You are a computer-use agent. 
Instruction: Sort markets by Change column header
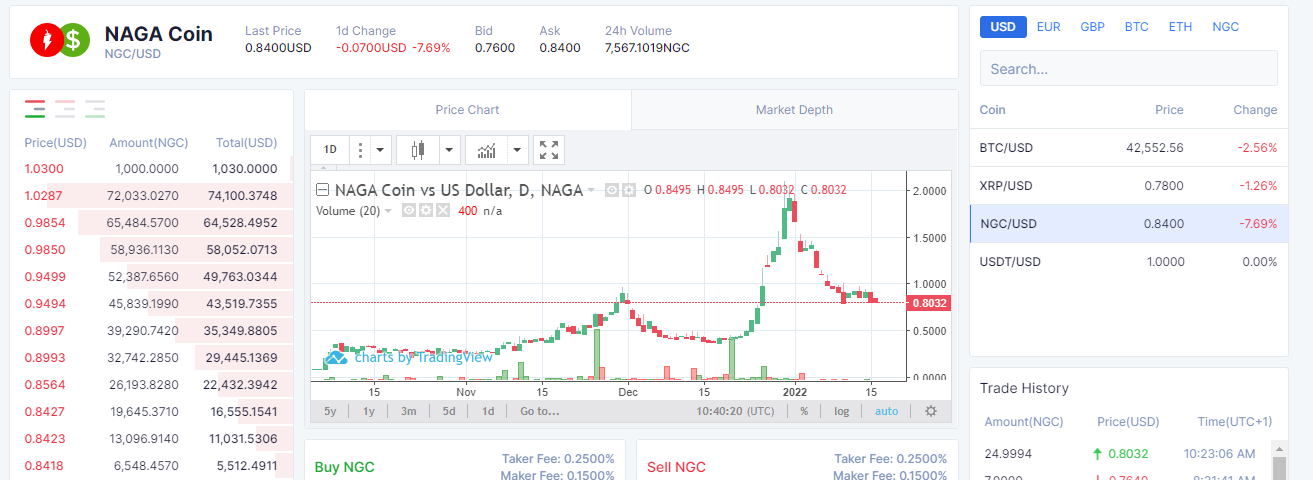(x=1255, y=110)
